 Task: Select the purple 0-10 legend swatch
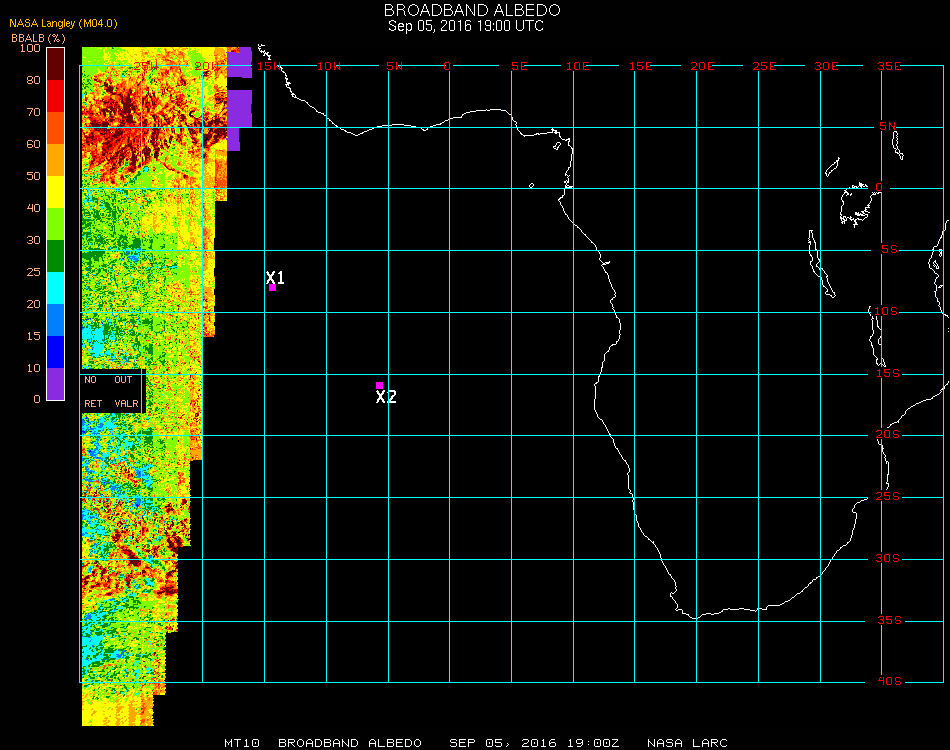56,384
